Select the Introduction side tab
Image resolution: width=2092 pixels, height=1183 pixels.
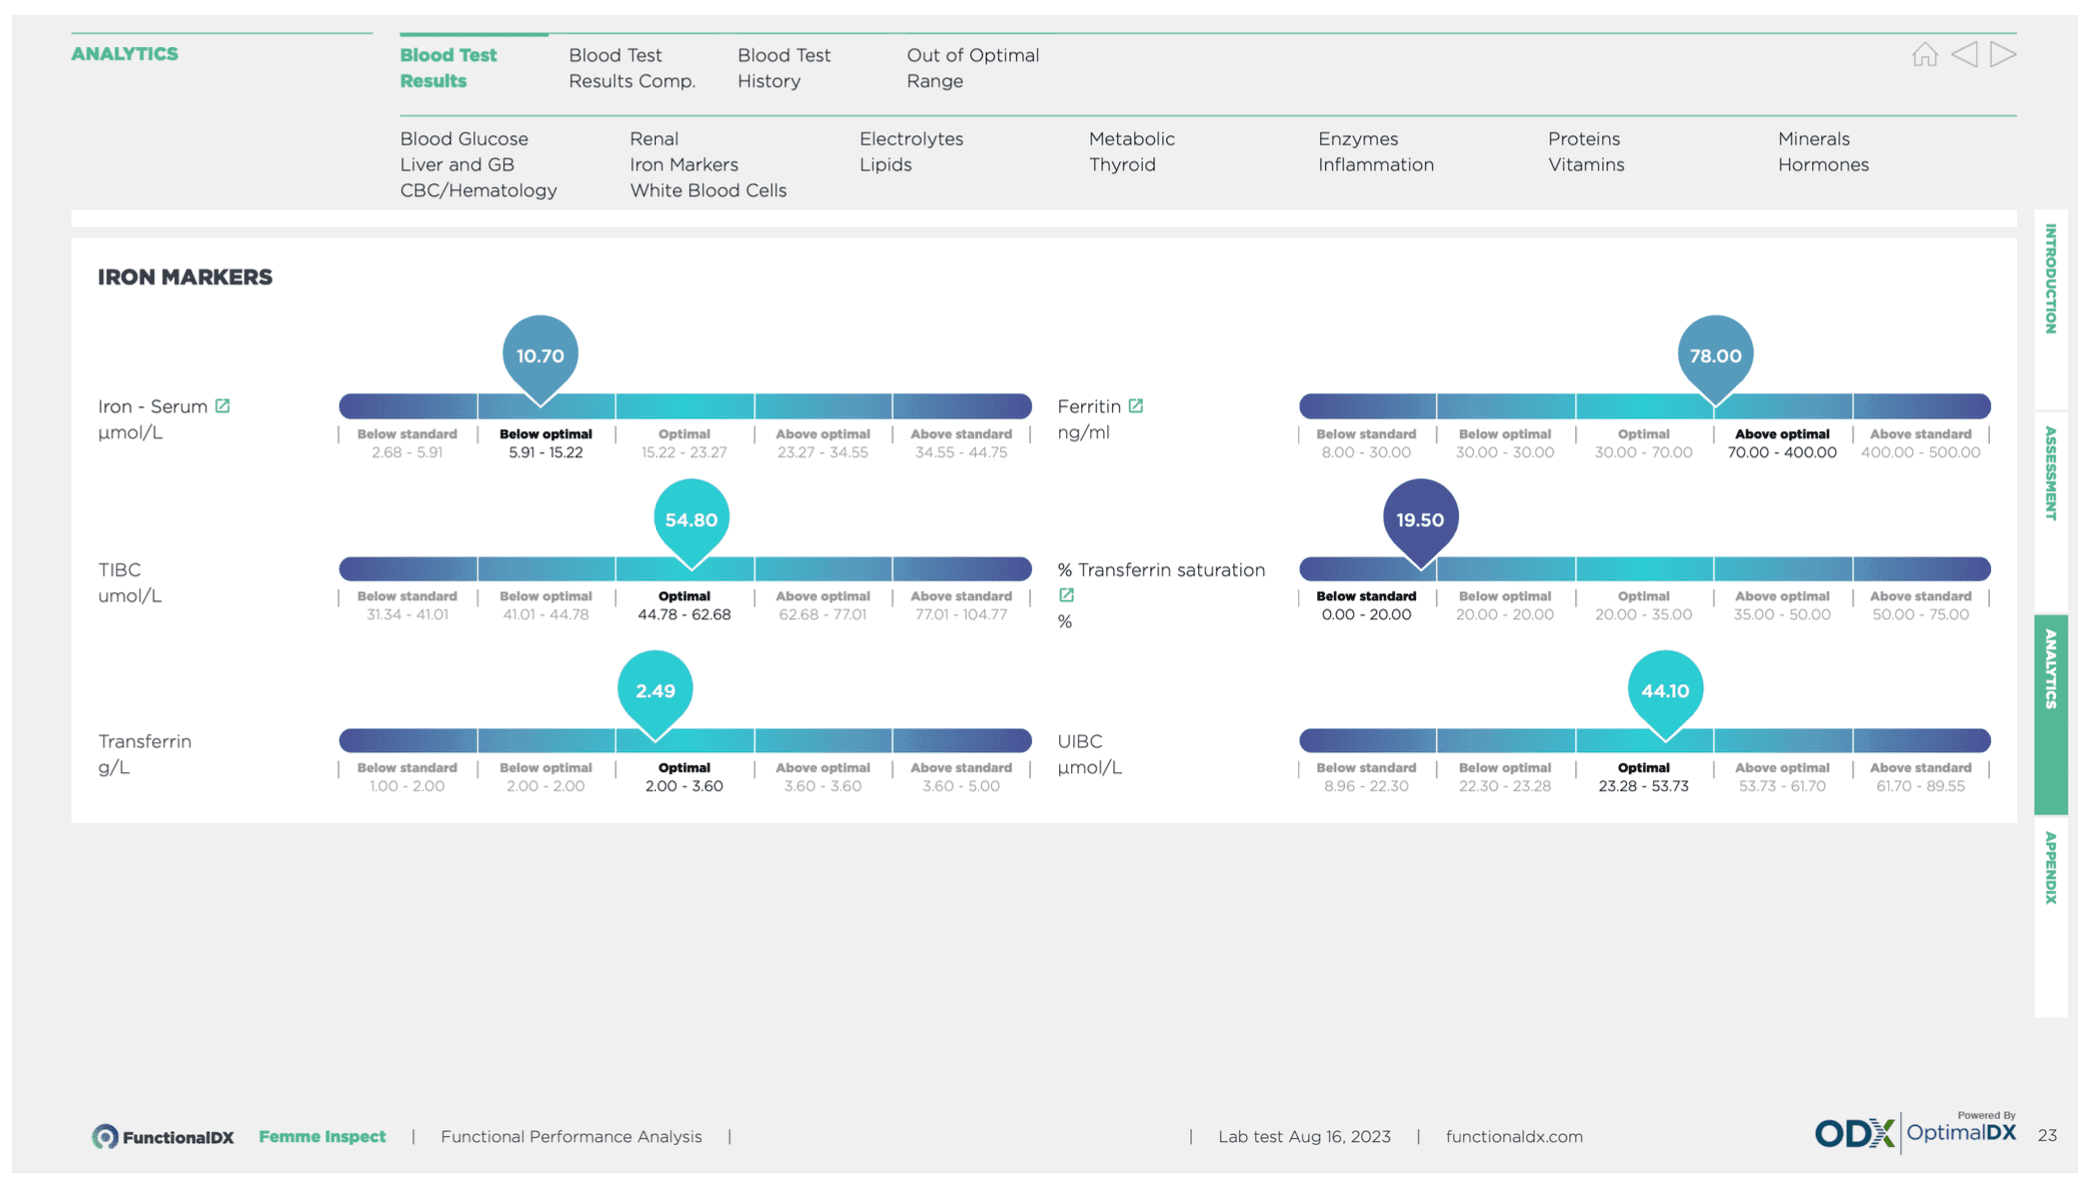click(2050, 280)
